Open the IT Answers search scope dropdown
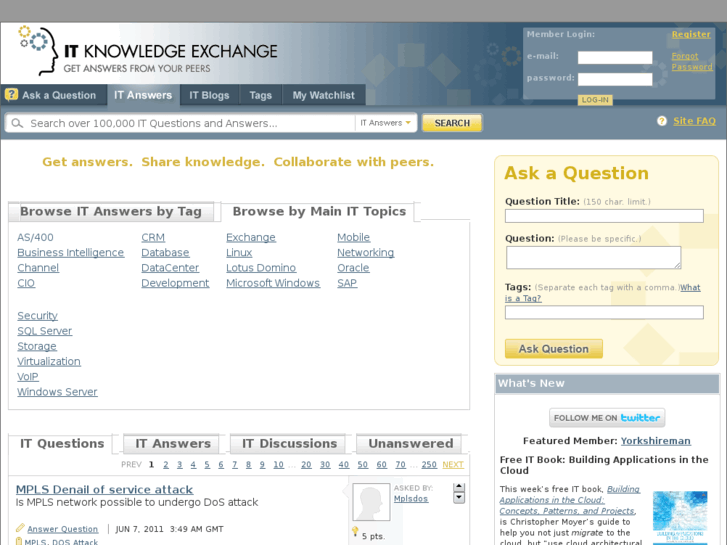The width and height of the screenshot is (727, 545). point(386,123)
